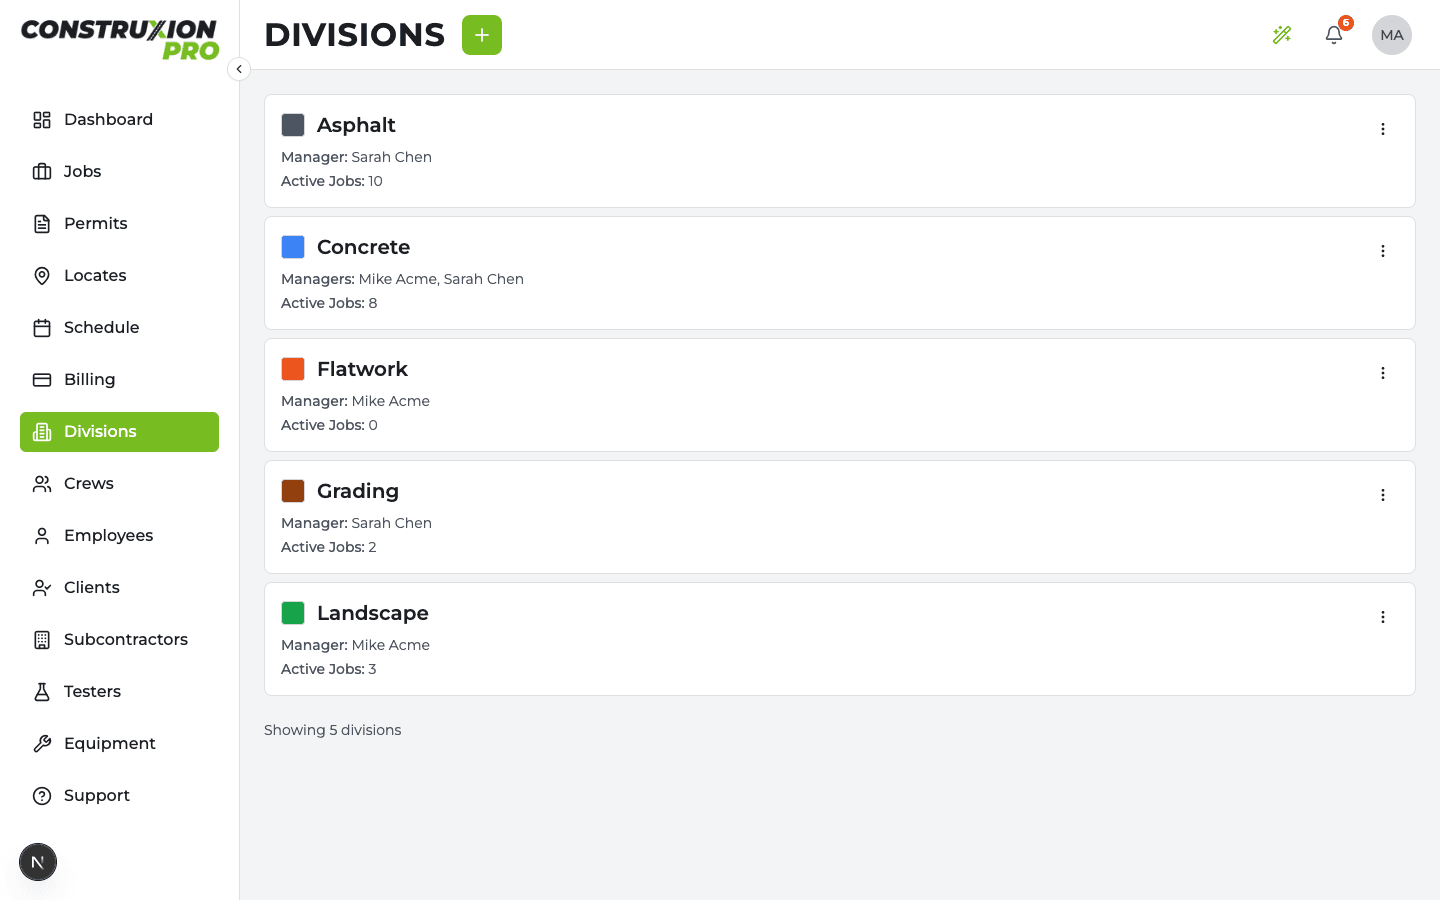This screenshot has width=1440, height=900.
Task: Click the Permits document icon
Action: [x=42, y=224]
